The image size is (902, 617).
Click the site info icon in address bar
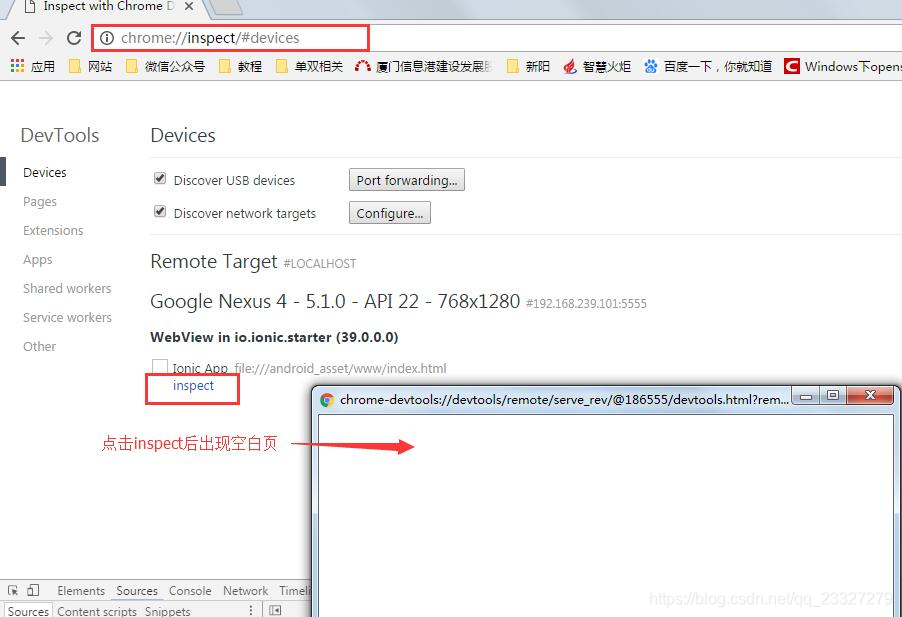point(107,38)
